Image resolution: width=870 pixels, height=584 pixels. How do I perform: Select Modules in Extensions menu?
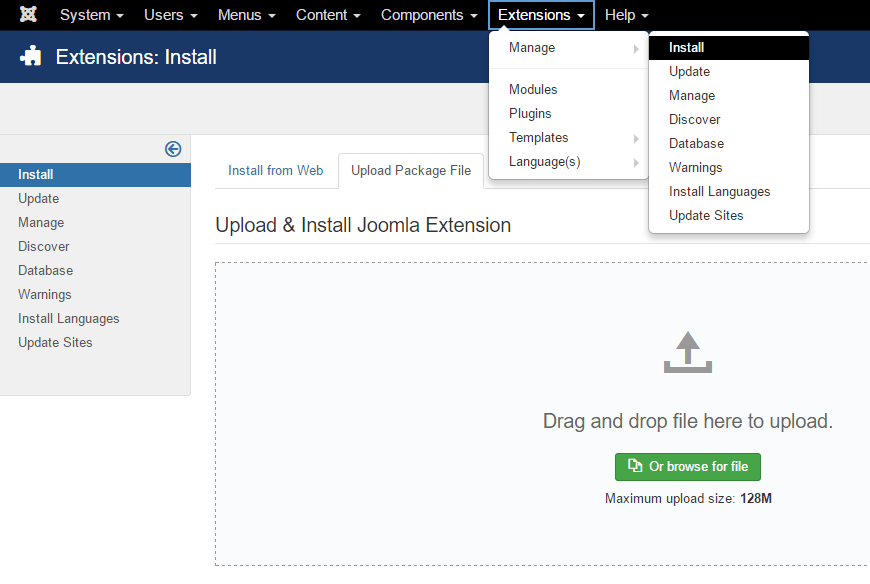569,89
